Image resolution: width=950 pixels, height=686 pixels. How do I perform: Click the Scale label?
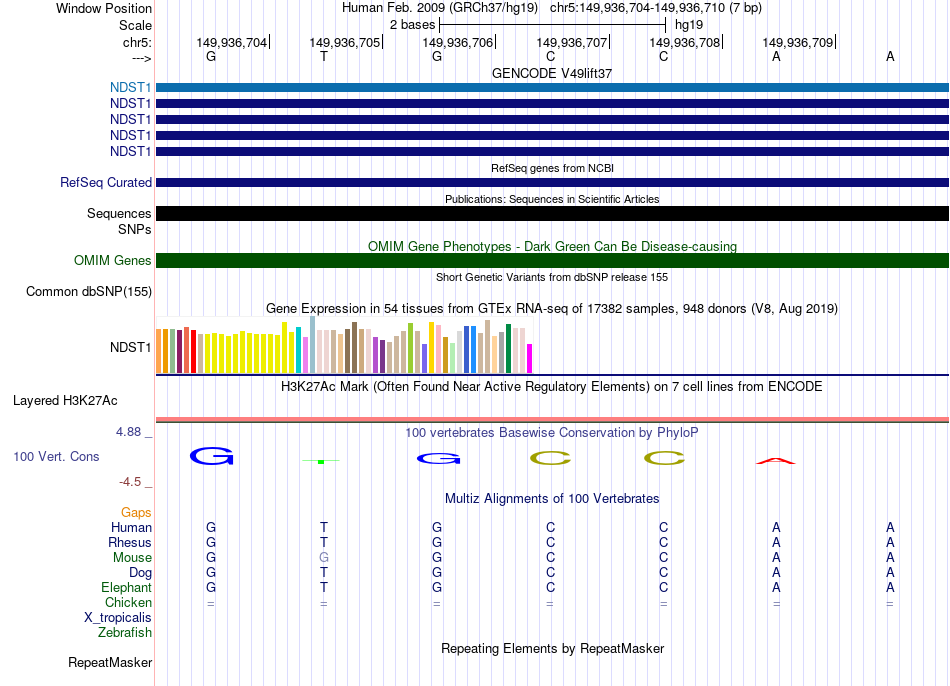[x=135, y=25]
